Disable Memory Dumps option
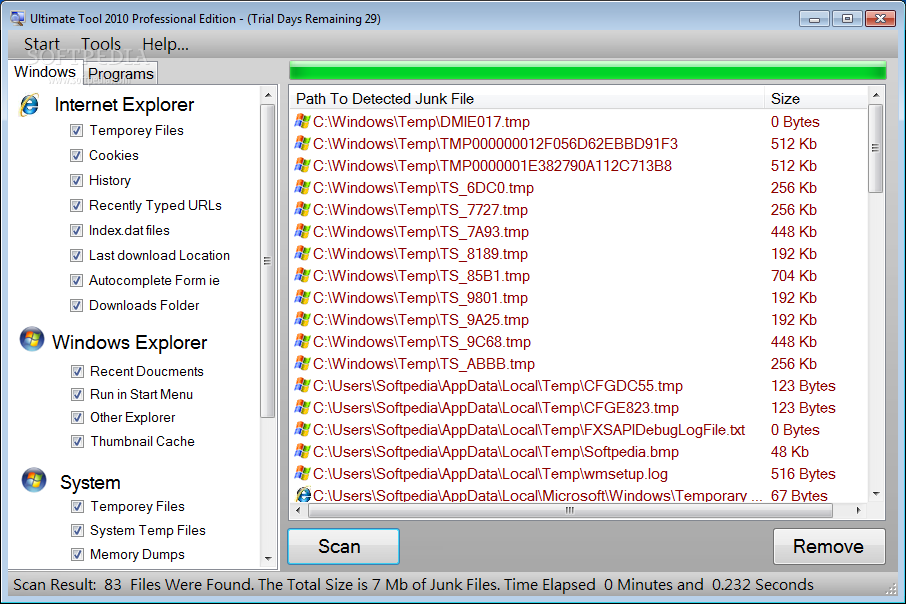The width and height of the screenshot is (906, 604). [x=77, y=555]
